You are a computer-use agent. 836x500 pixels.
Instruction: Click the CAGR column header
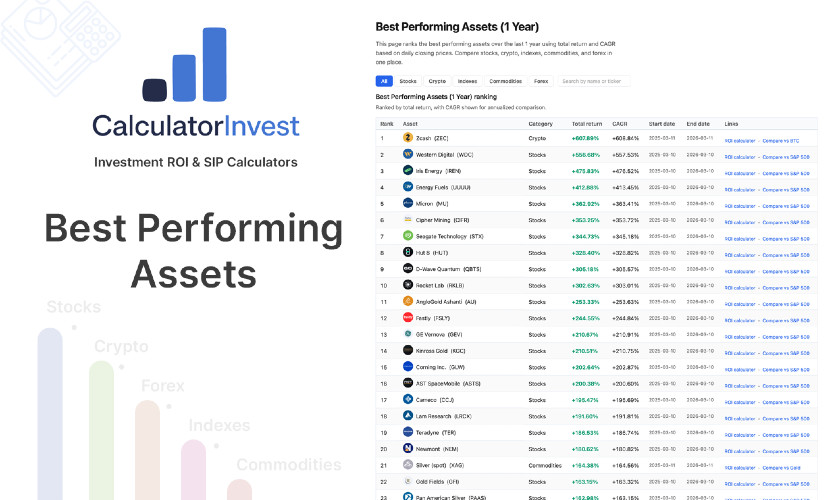tap(620, 124)
